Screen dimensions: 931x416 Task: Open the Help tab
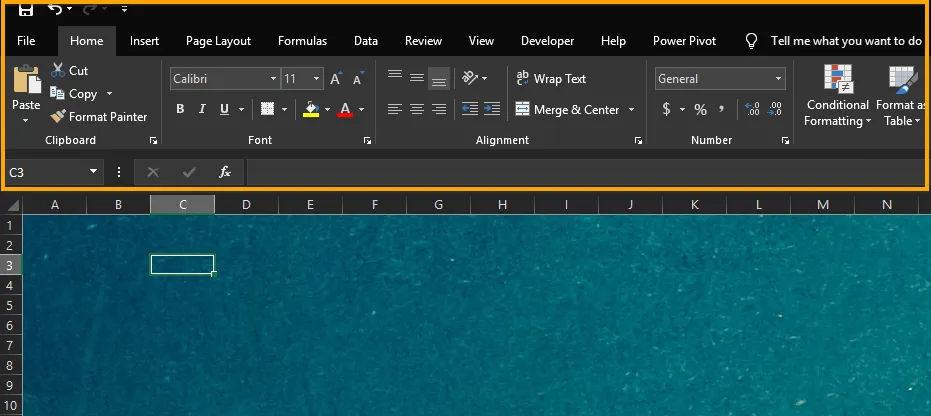click(x=613, y=41)
